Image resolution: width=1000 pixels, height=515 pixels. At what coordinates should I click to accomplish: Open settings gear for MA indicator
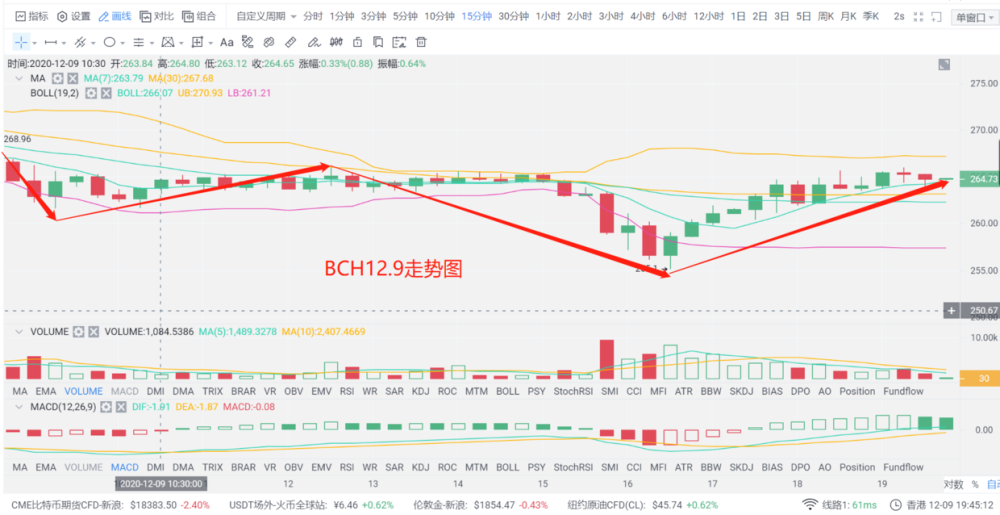(x=58, y=78)
